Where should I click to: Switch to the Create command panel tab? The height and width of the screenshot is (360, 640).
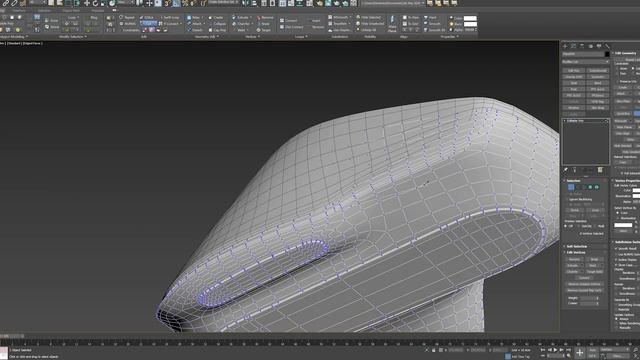point(565,46)
